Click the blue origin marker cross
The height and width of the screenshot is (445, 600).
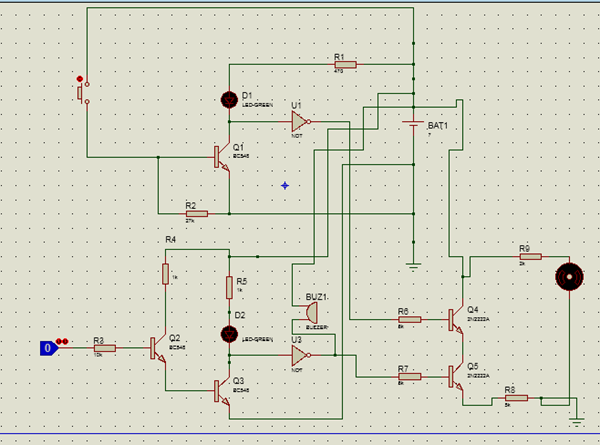point(285,186)
